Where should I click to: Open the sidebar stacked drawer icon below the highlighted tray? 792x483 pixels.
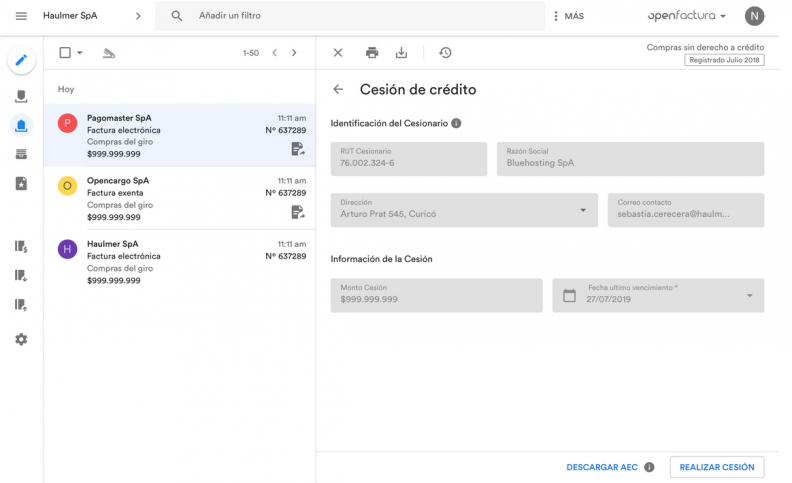pos(21,154)
